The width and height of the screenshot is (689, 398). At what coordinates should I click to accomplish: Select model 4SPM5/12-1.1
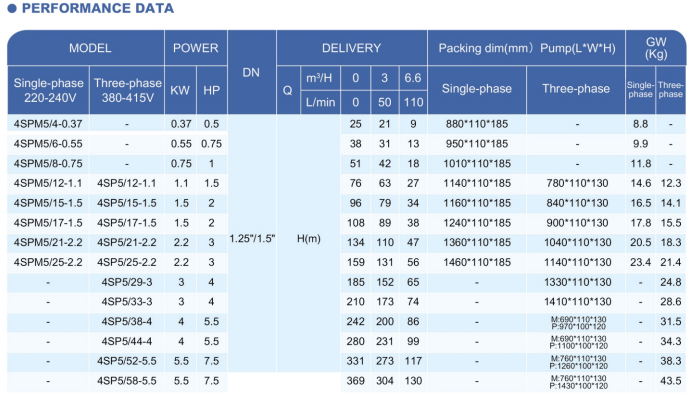(x=48, y=183)
